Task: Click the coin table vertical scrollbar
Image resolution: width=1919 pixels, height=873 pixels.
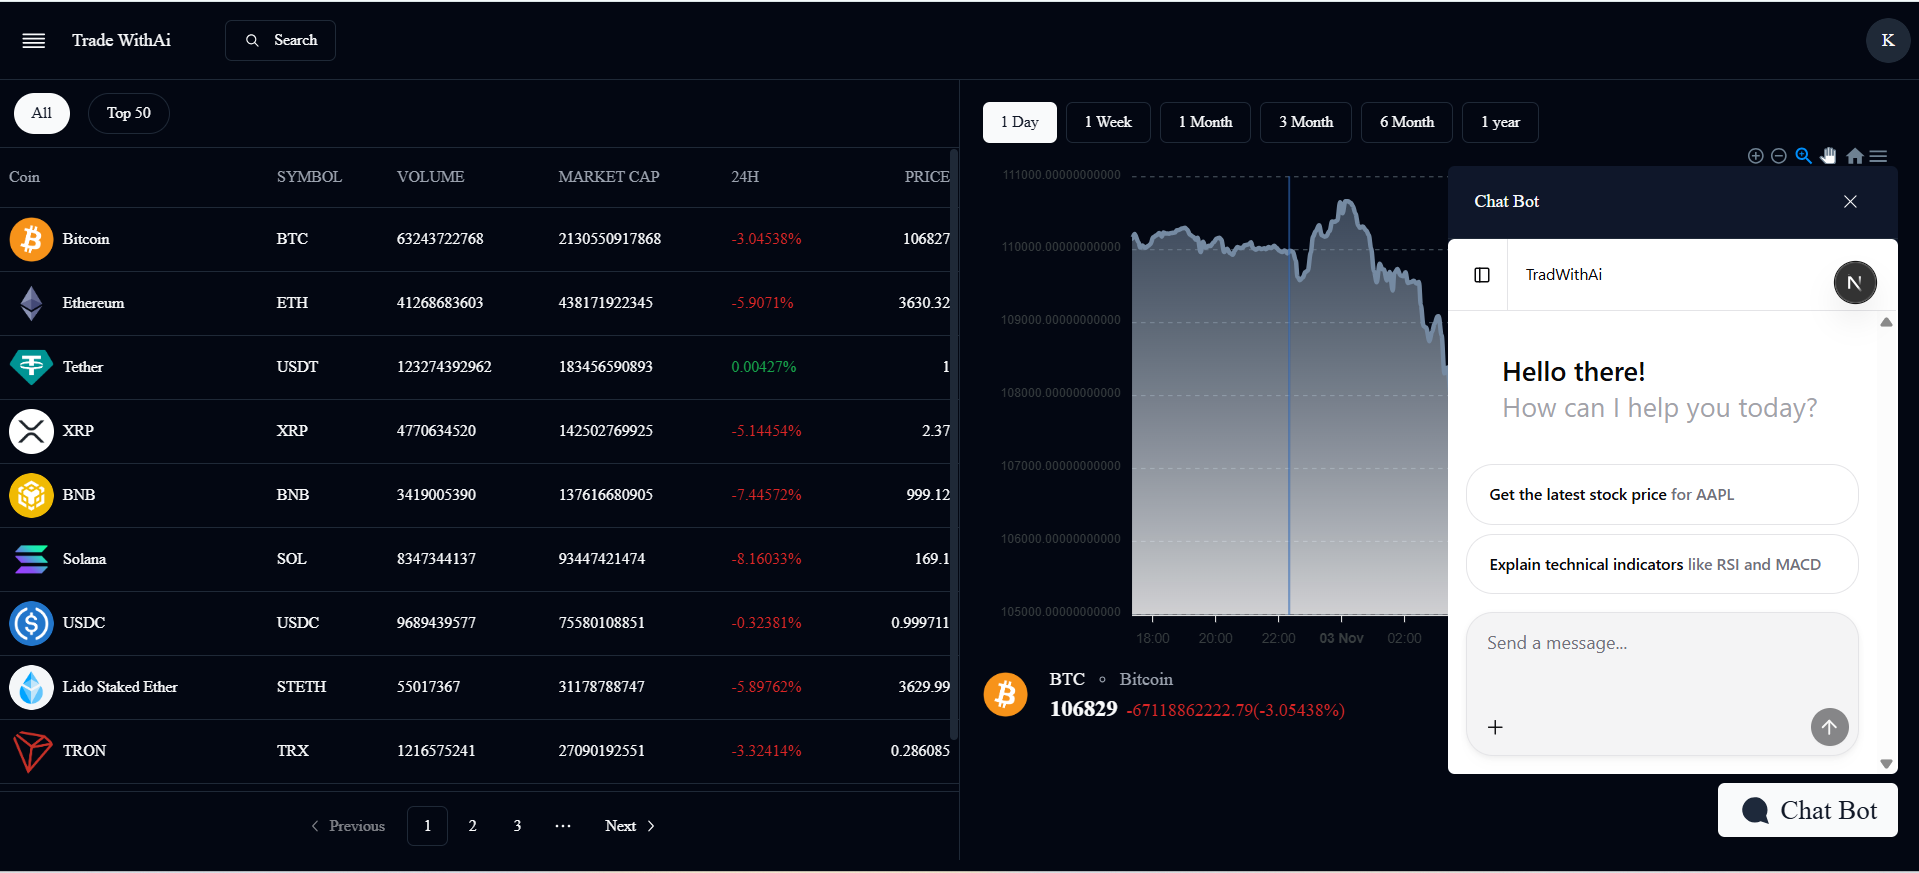Action: click(954, 445)
